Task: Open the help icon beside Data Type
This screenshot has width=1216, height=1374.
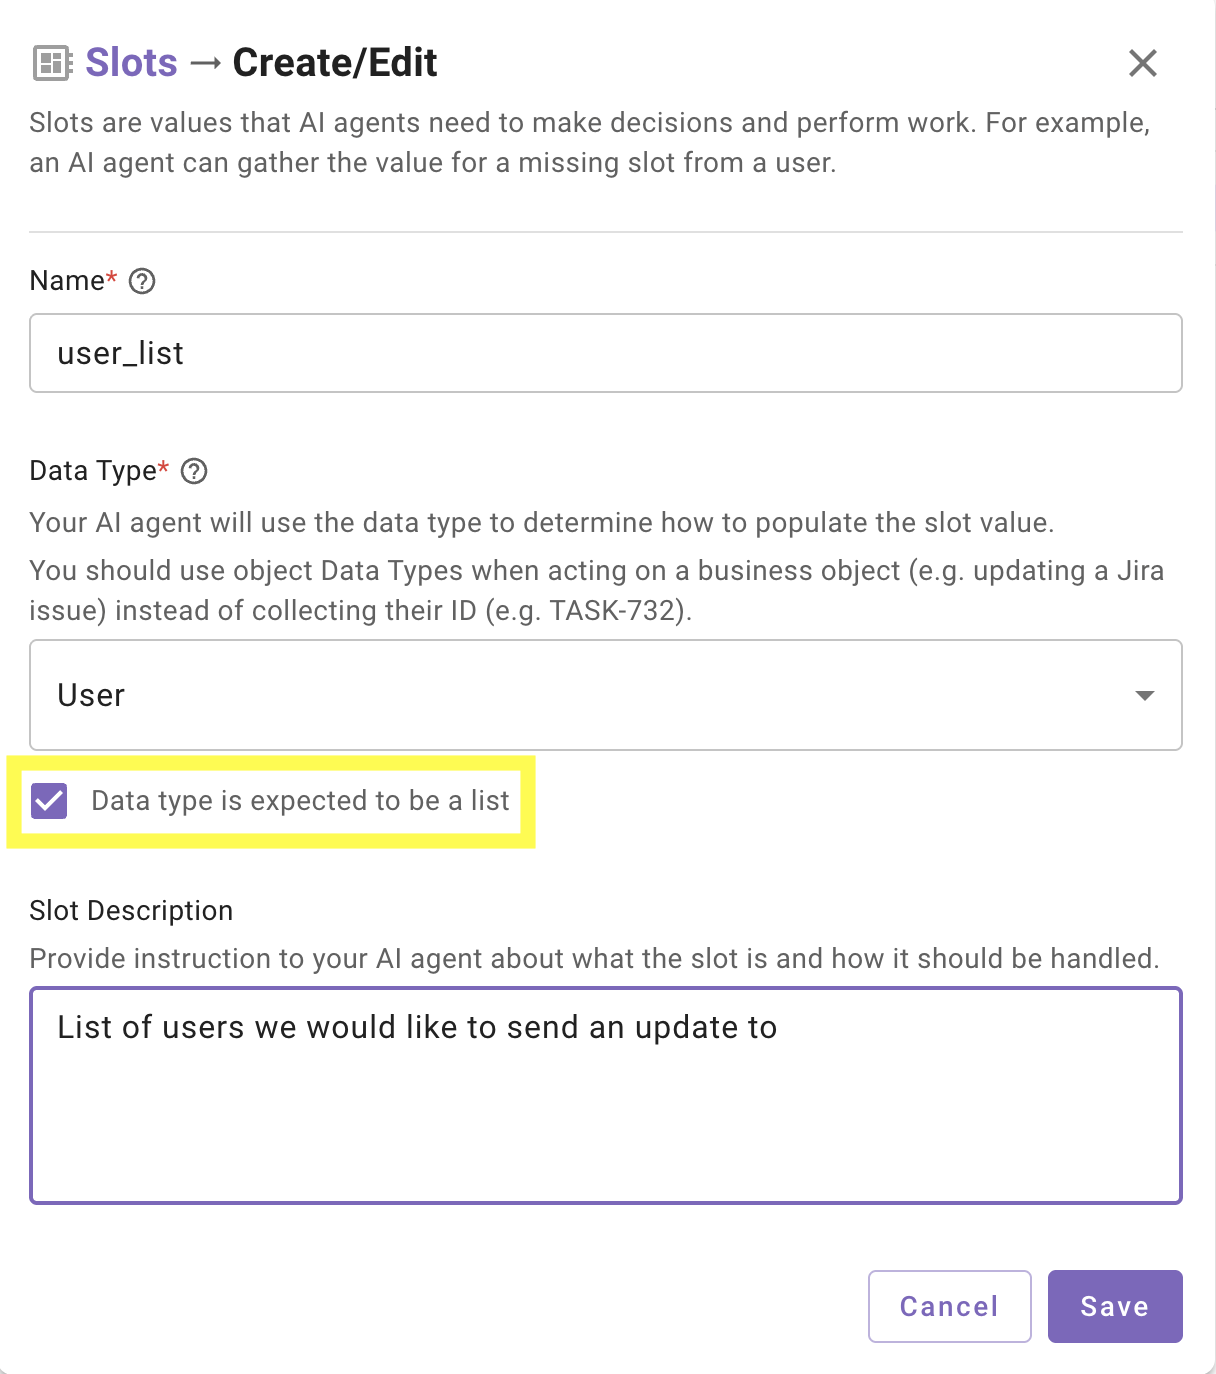Action: [x=194, y=471]
